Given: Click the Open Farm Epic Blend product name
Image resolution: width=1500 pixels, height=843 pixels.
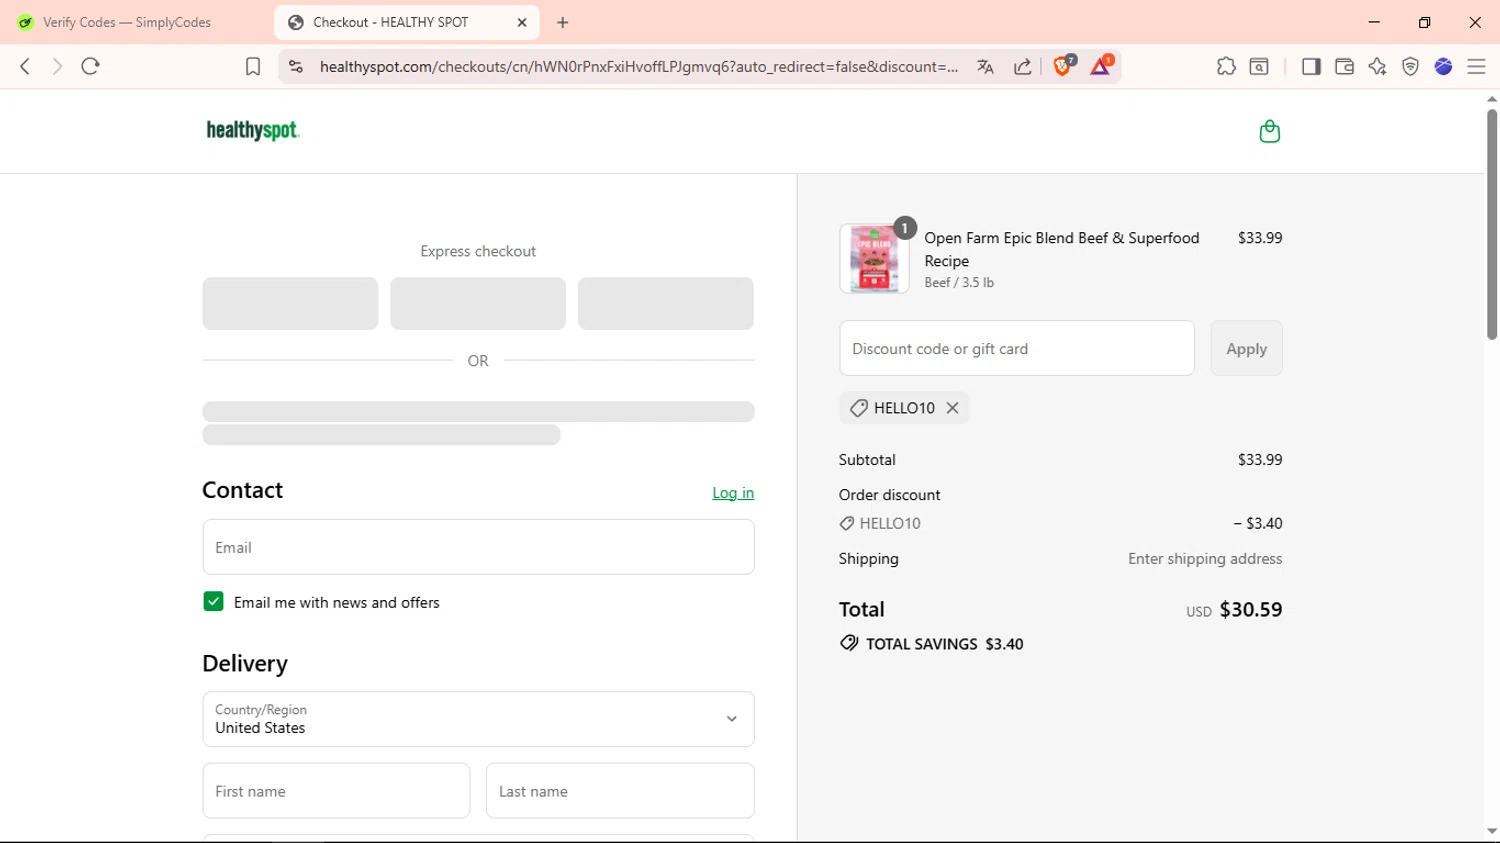Looking at the screenshot, I should tap(1061, 249).
